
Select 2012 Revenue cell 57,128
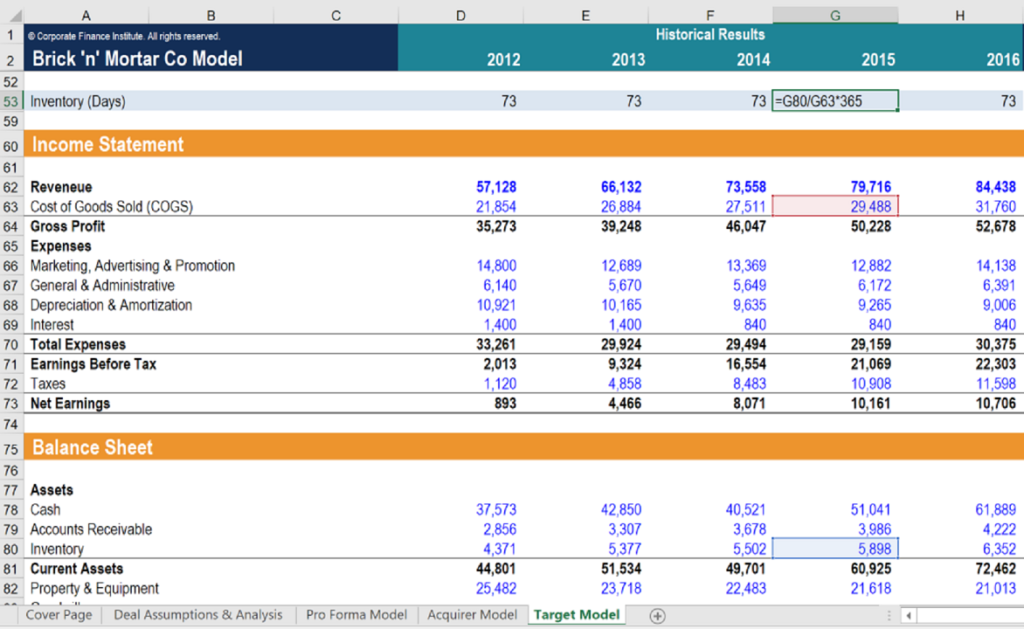(x=496, y=187)
